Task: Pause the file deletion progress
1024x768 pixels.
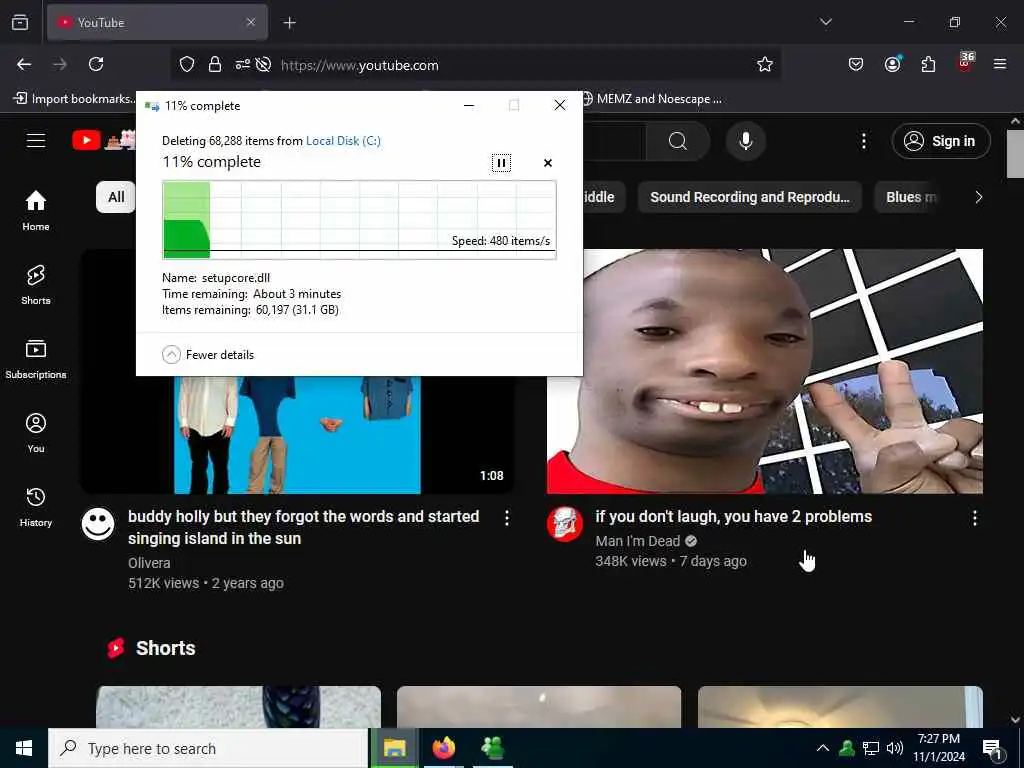Action: [x=501, y=163]
